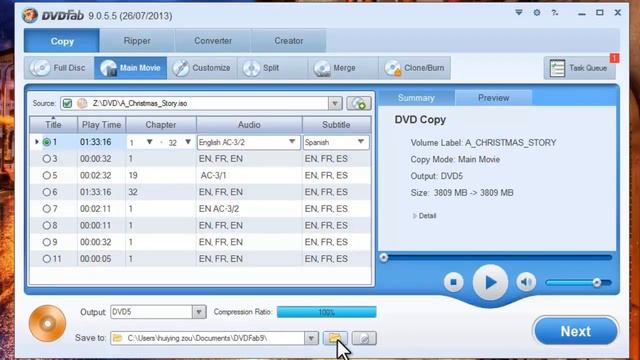Open the help question mark menu
The image size is (640, 360).
555,13
